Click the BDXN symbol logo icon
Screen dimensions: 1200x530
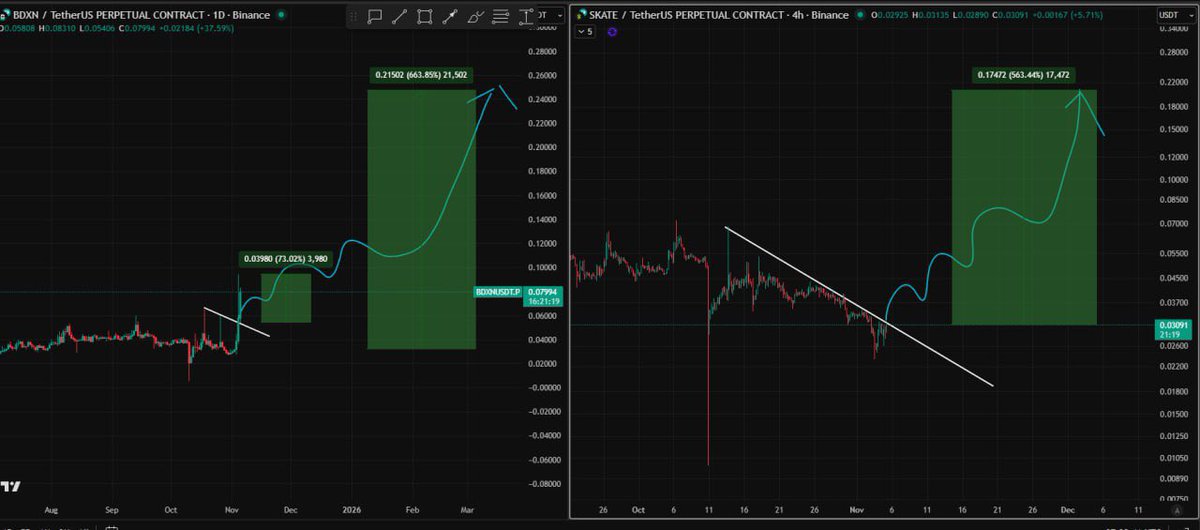[x=5, y=15]
